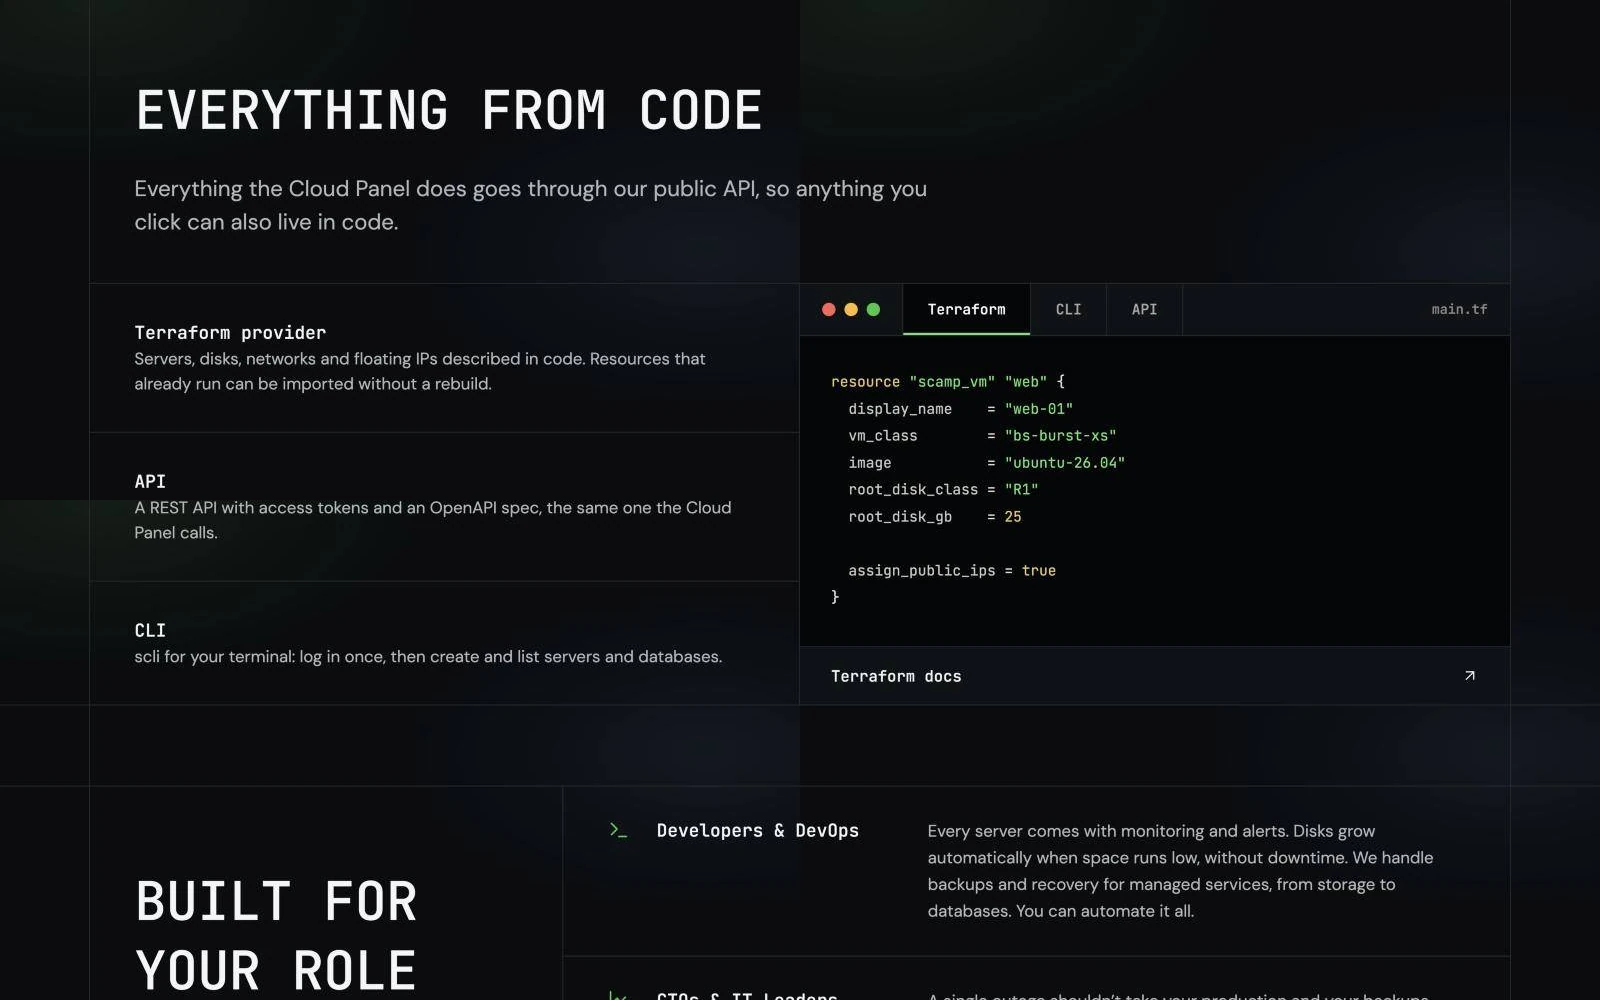Click the Developers & DevOps heading

click(x=757, y=830)
